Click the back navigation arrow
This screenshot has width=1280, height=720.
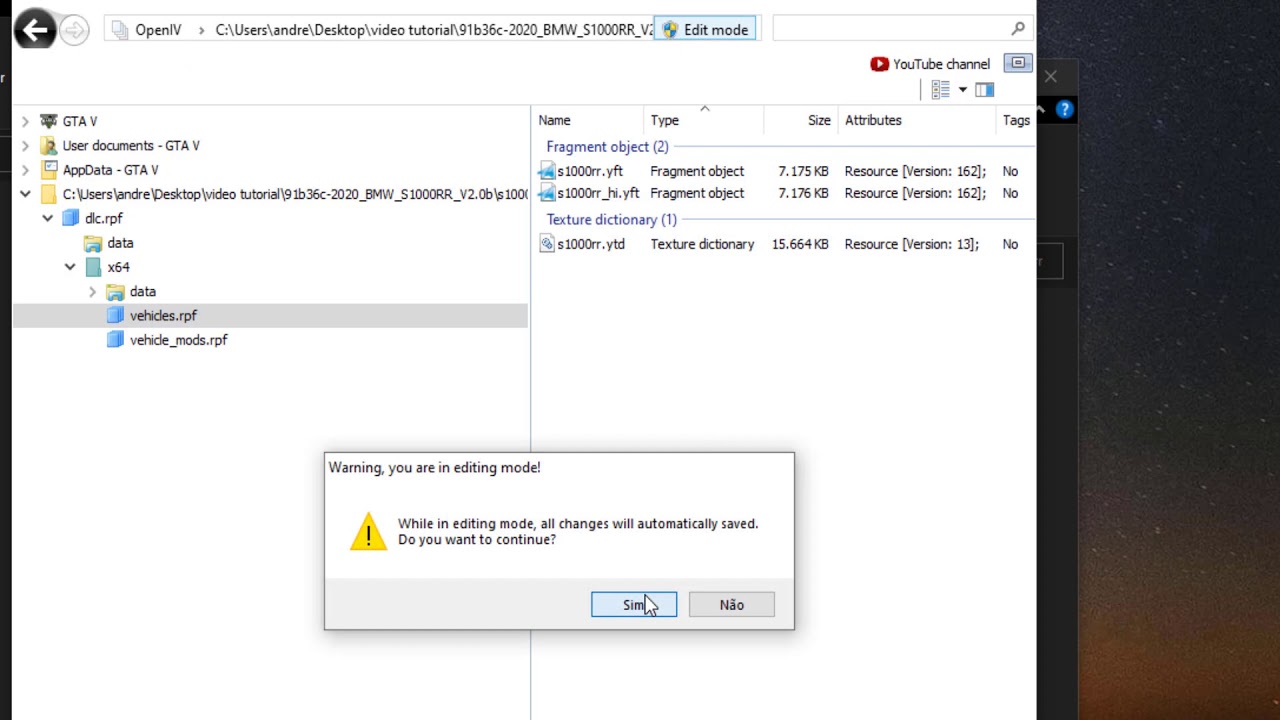point(36,30)
